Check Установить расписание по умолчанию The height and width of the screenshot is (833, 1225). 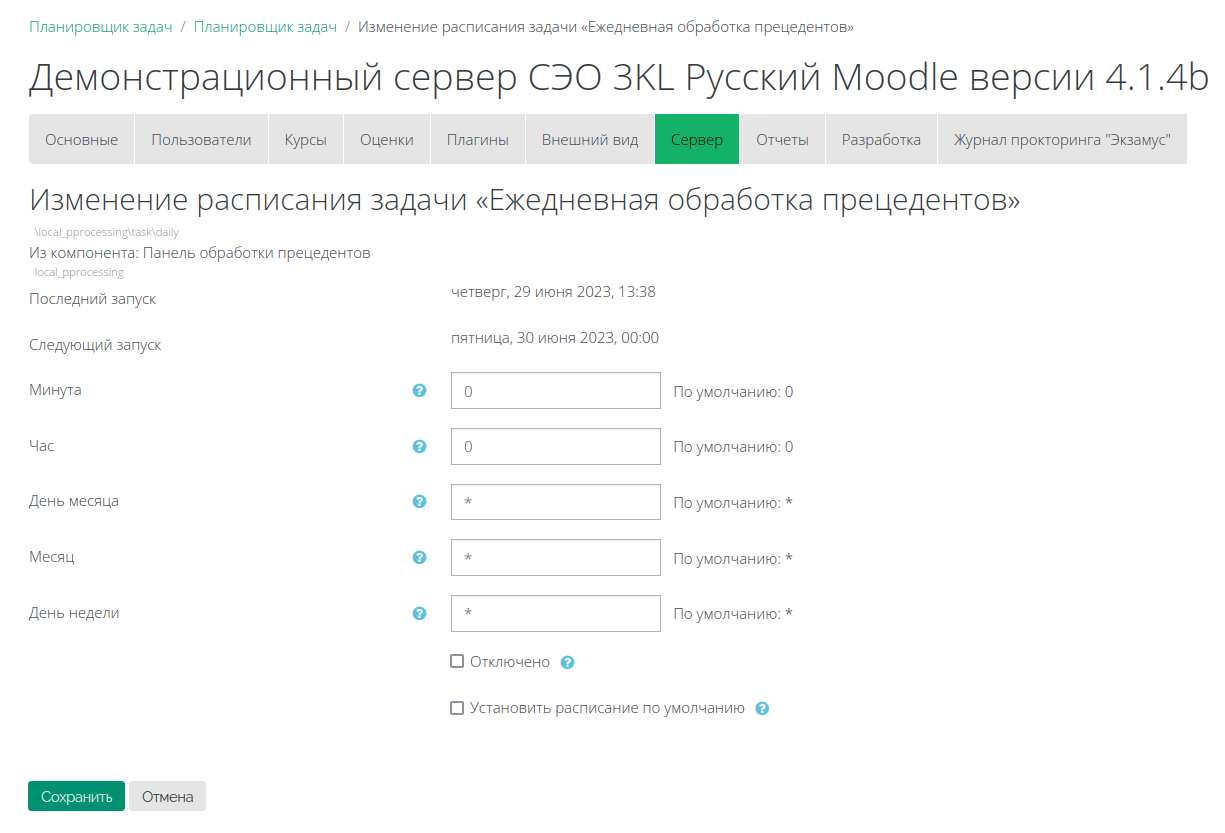(x=457, y=707)
